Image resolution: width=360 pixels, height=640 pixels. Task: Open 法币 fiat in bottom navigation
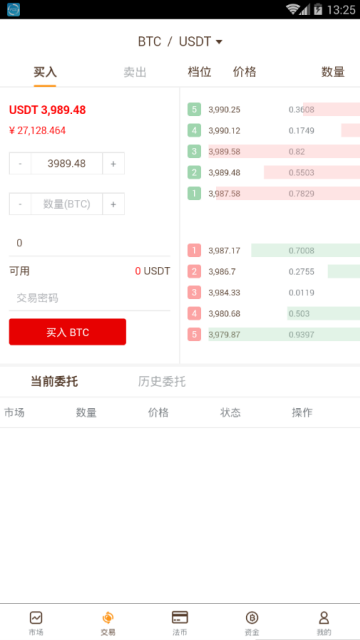[x=180, y=623]
